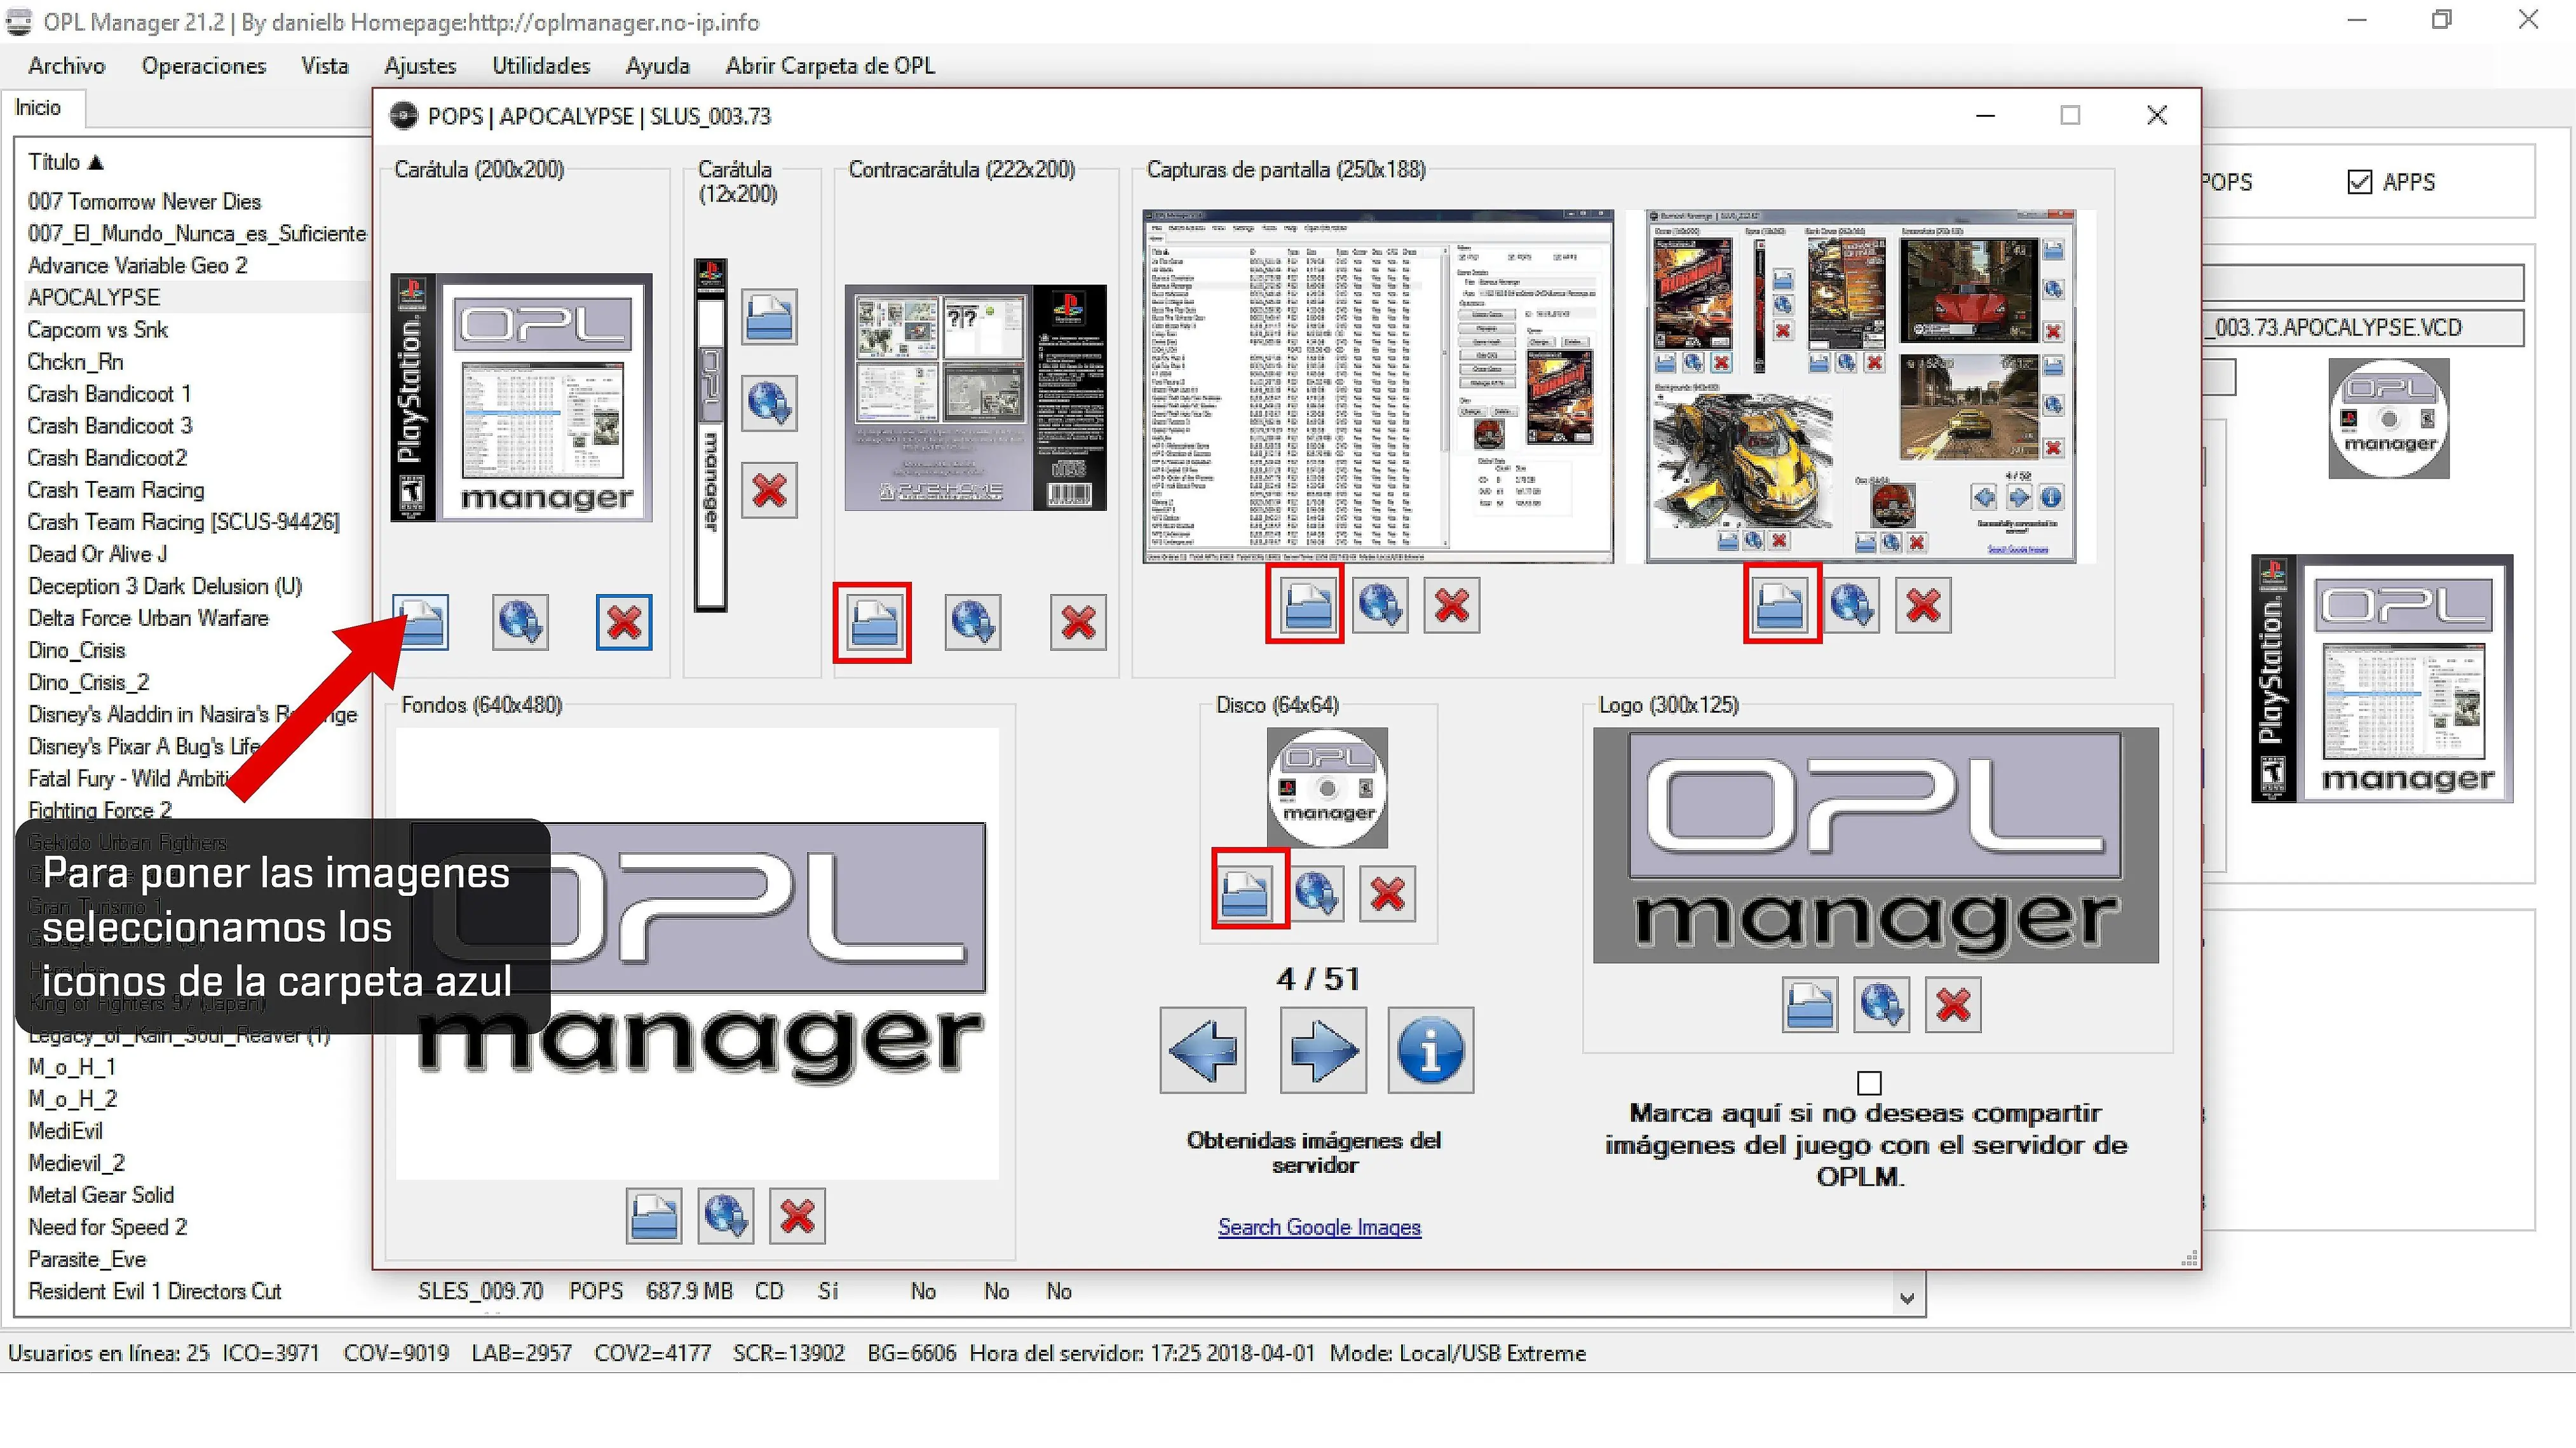Image resolution: width=2576 pixels, height=1448 pixels.
Task: Go to next server image set
Action: pos(1323,1050)
